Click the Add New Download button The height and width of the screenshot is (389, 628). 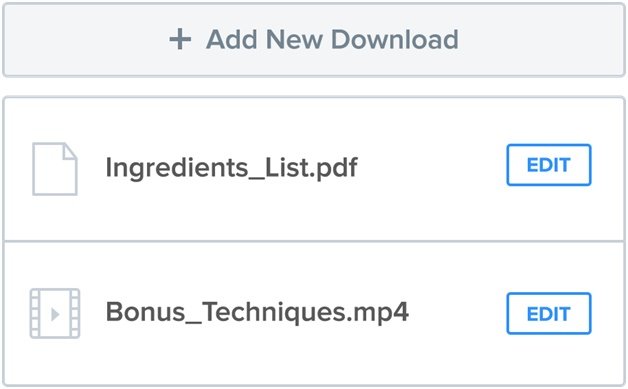[314, 39]
